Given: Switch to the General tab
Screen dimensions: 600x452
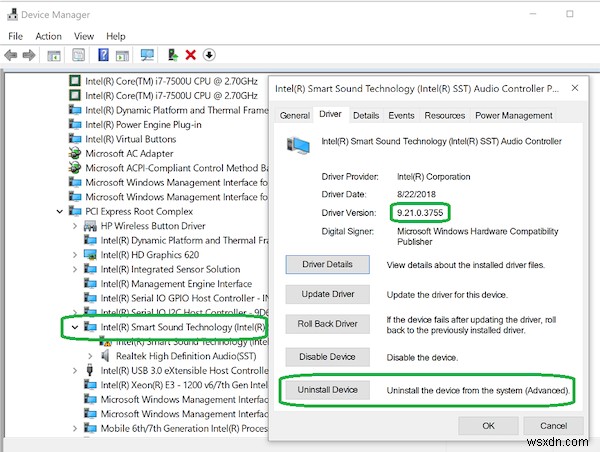Looking at the screenshot, I should (295, 116).
